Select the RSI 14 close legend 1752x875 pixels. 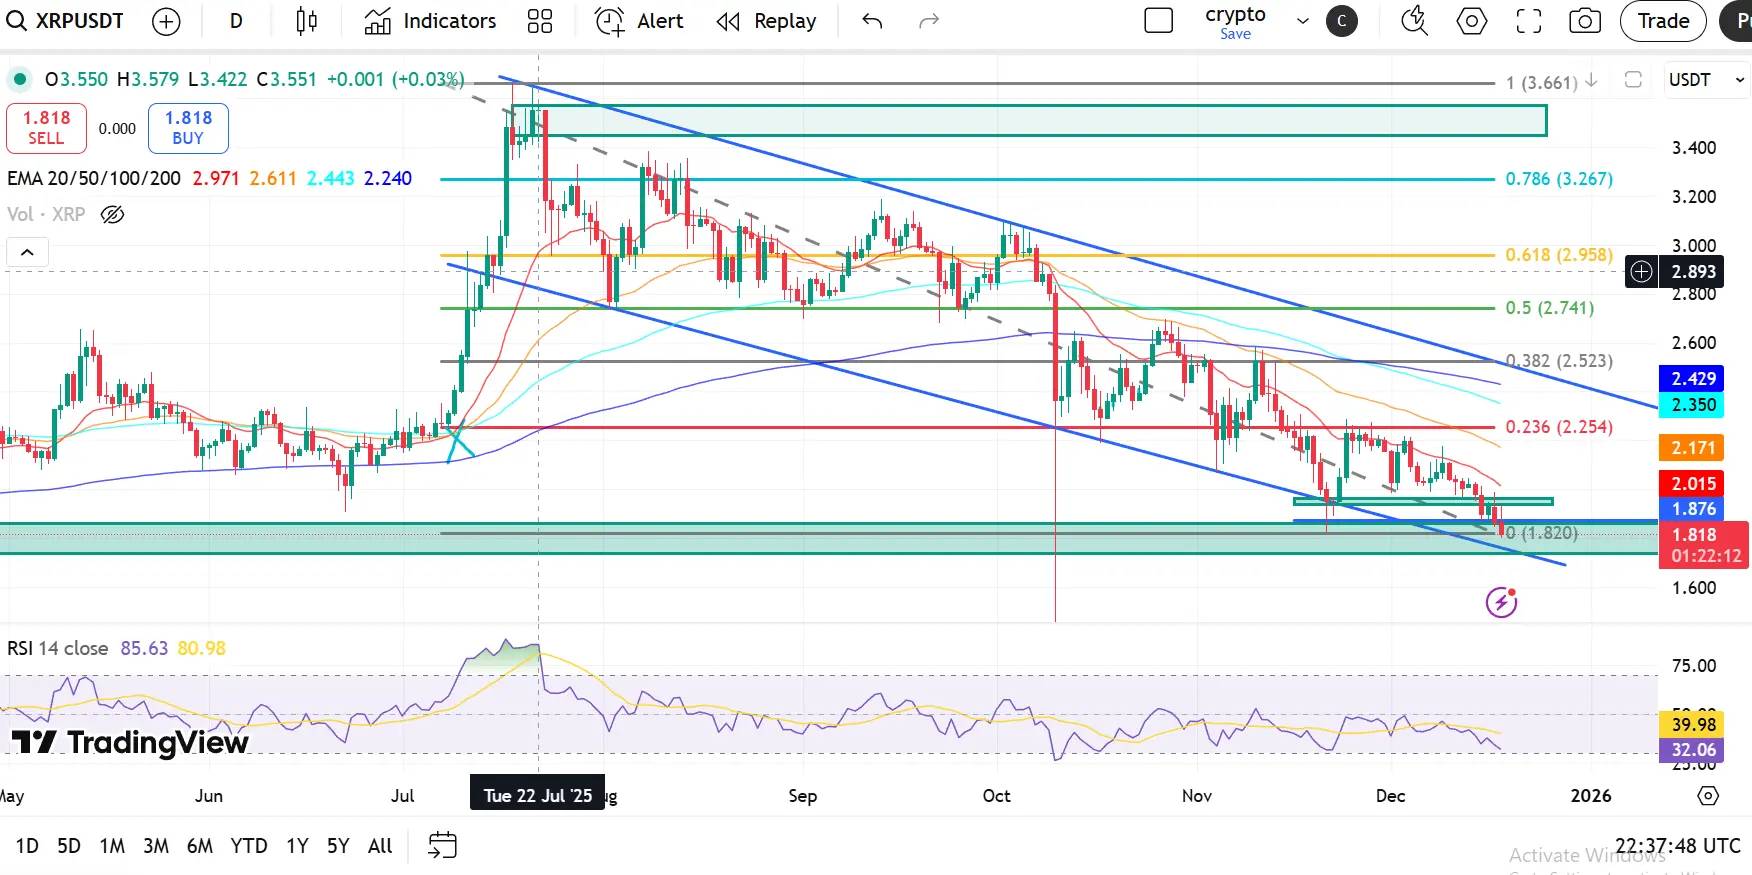[57, 648]
